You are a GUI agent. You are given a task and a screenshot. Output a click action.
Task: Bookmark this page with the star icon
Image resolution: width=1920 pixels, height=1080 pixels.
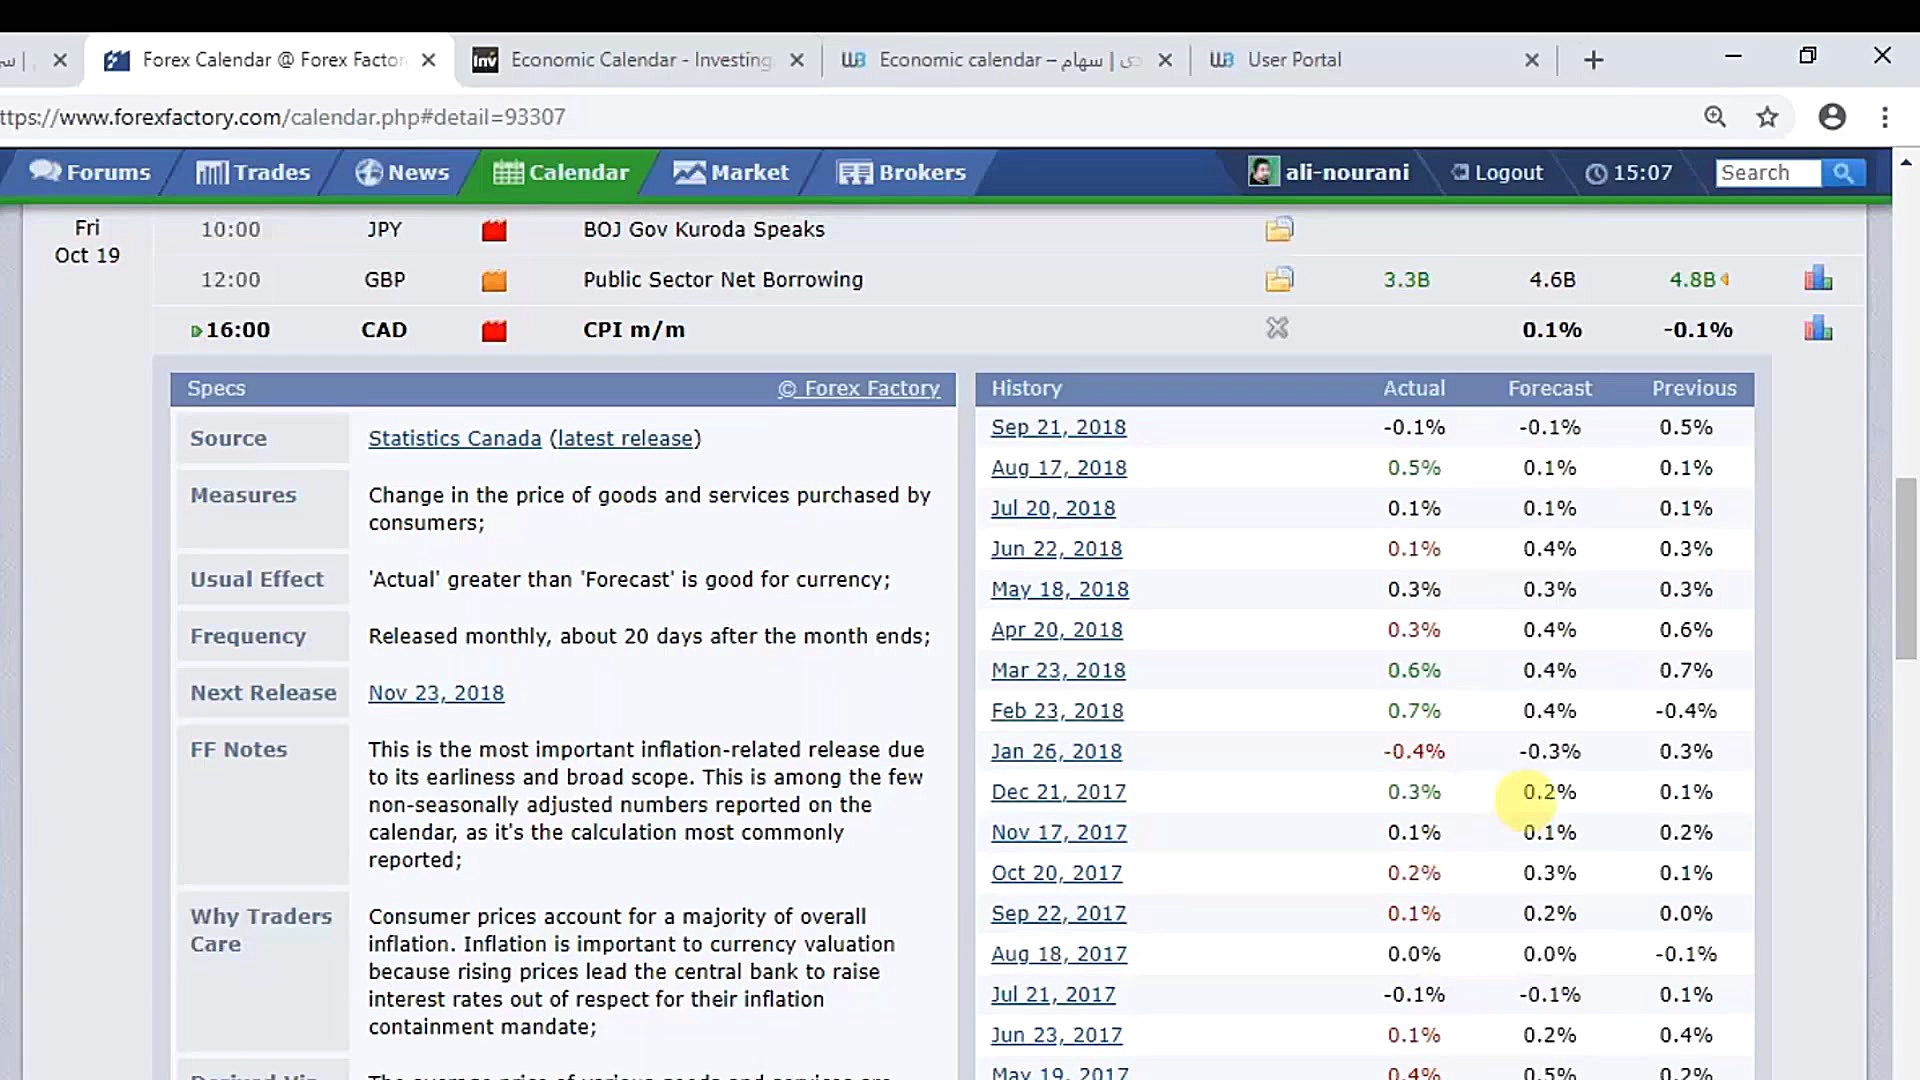click(x=1767, y=117)
